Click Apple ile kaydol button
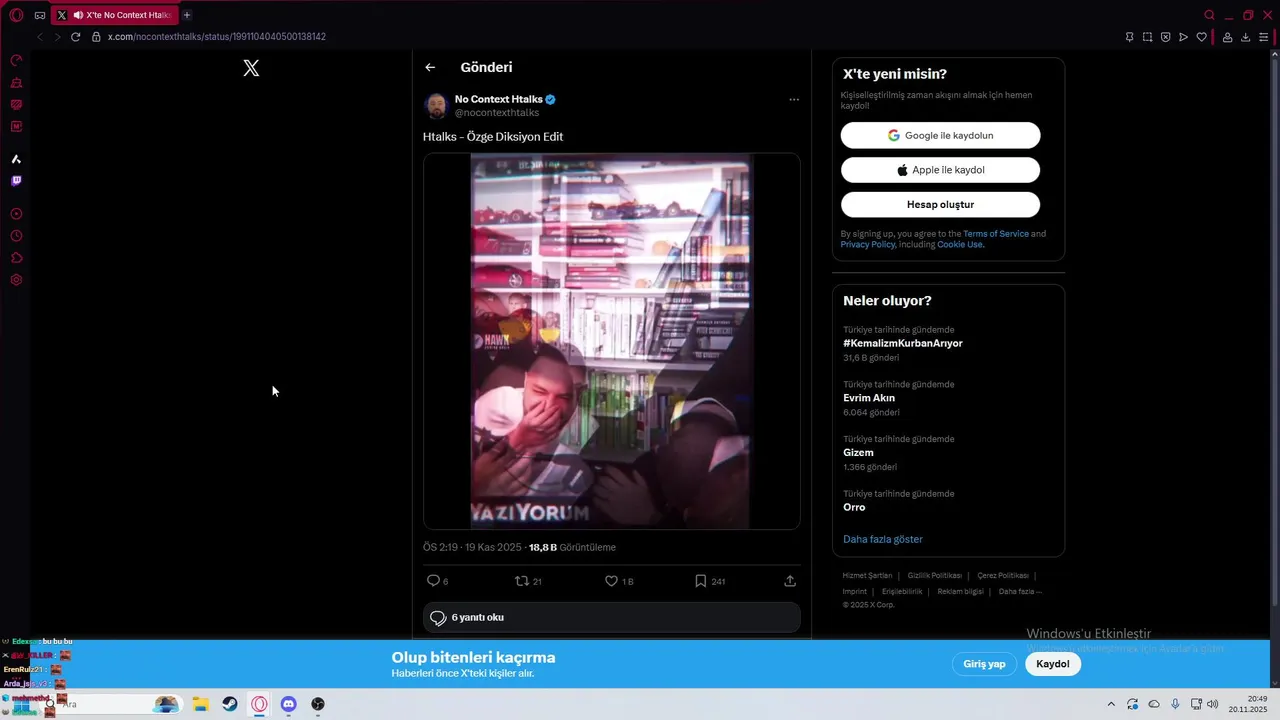Viewport: 1280px width, 720px height. pos(940,170)
